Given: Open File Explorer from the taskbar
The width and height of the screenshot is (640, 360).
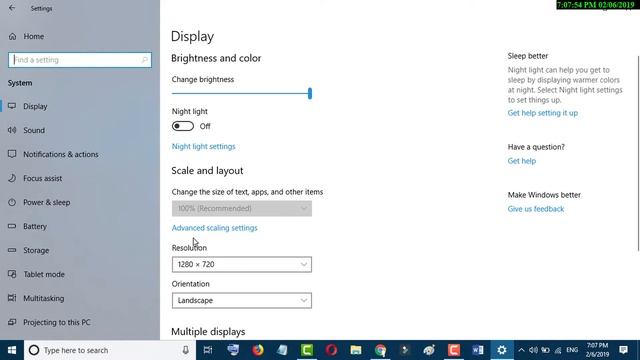Looking at the screenshot, I should [x=356, y=350].
